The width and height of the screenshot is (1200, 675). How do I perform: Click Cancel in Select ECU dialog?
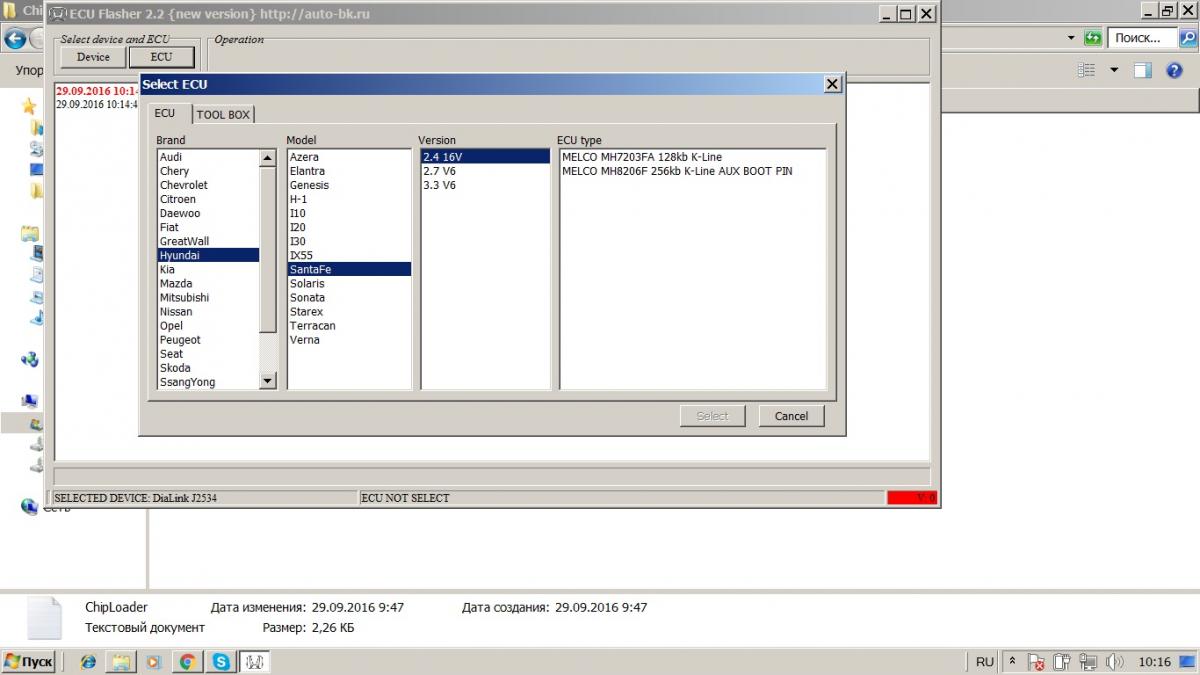(x=791, y=416)
